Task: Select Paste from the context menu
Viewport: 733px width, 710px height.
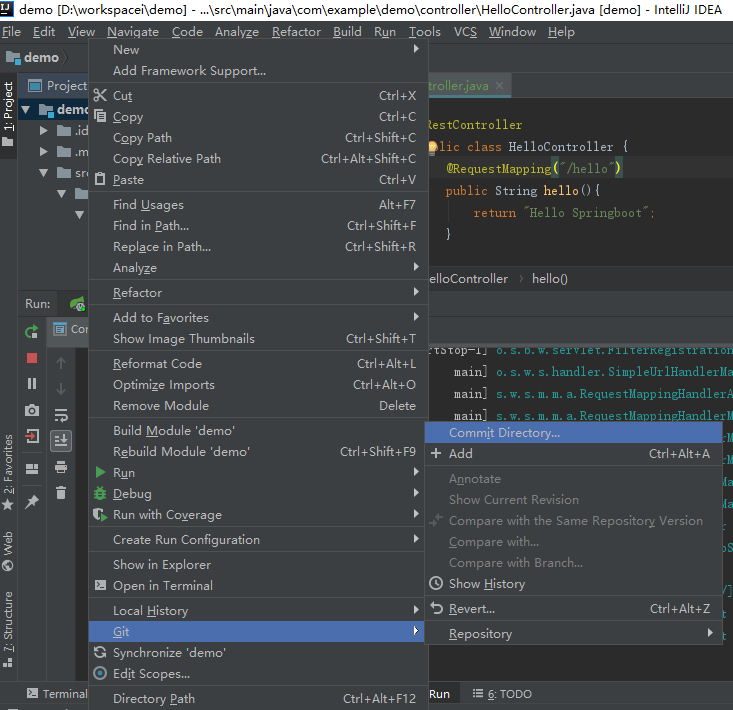Action: point(259,179)
